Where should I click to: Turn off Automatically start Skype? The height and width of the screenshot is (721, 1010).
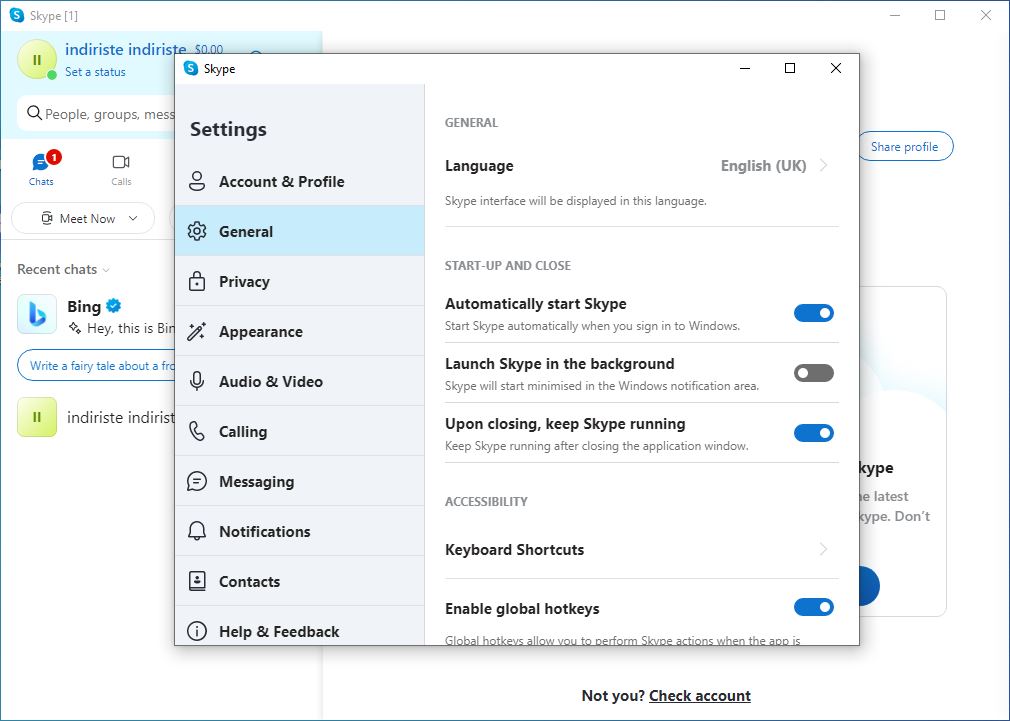point(814,313)
